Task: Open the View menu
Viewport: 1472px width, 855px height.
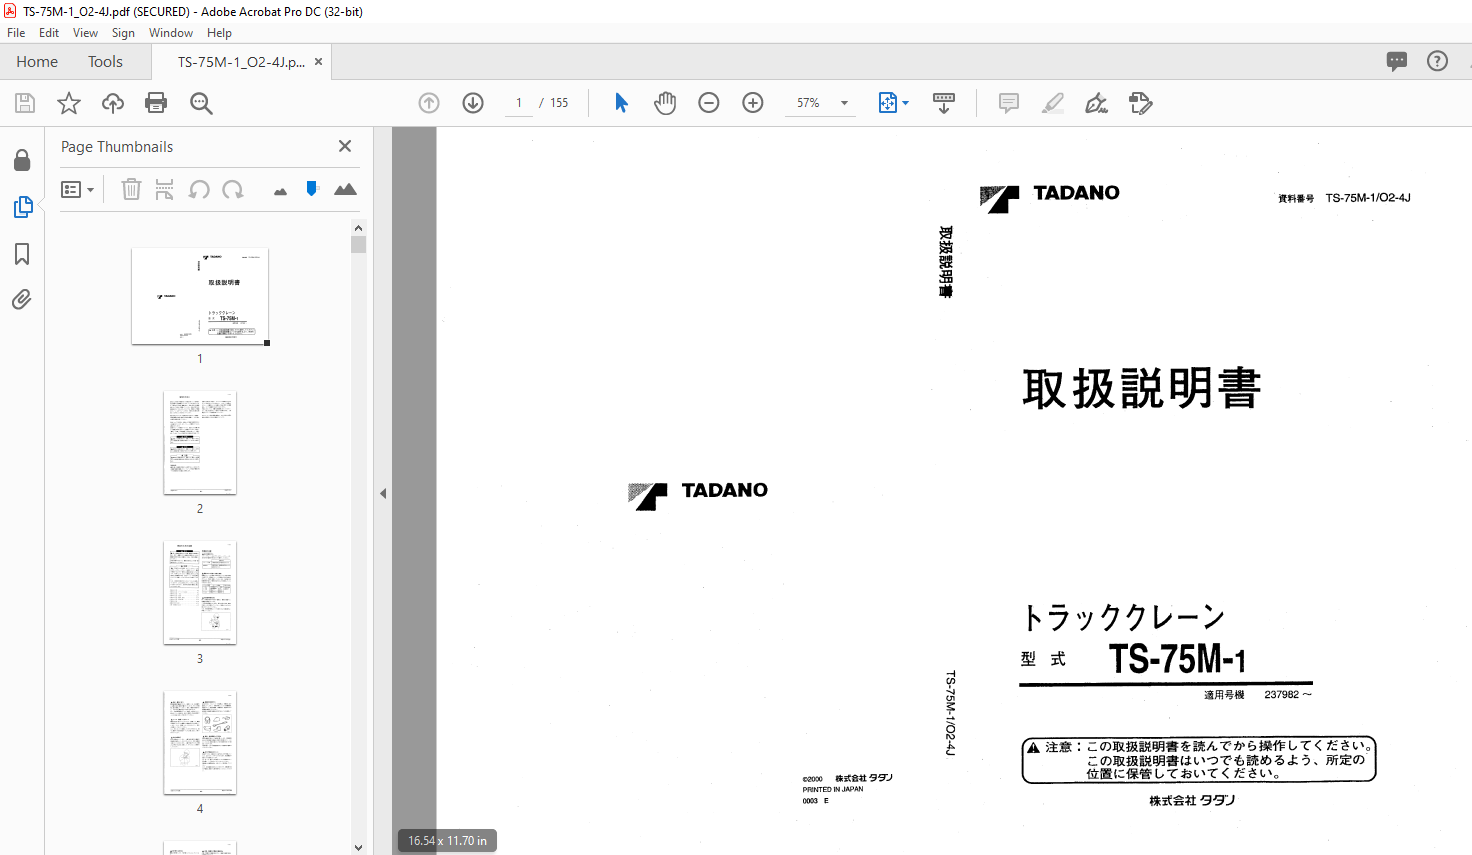Action: (x=85, y=33)
